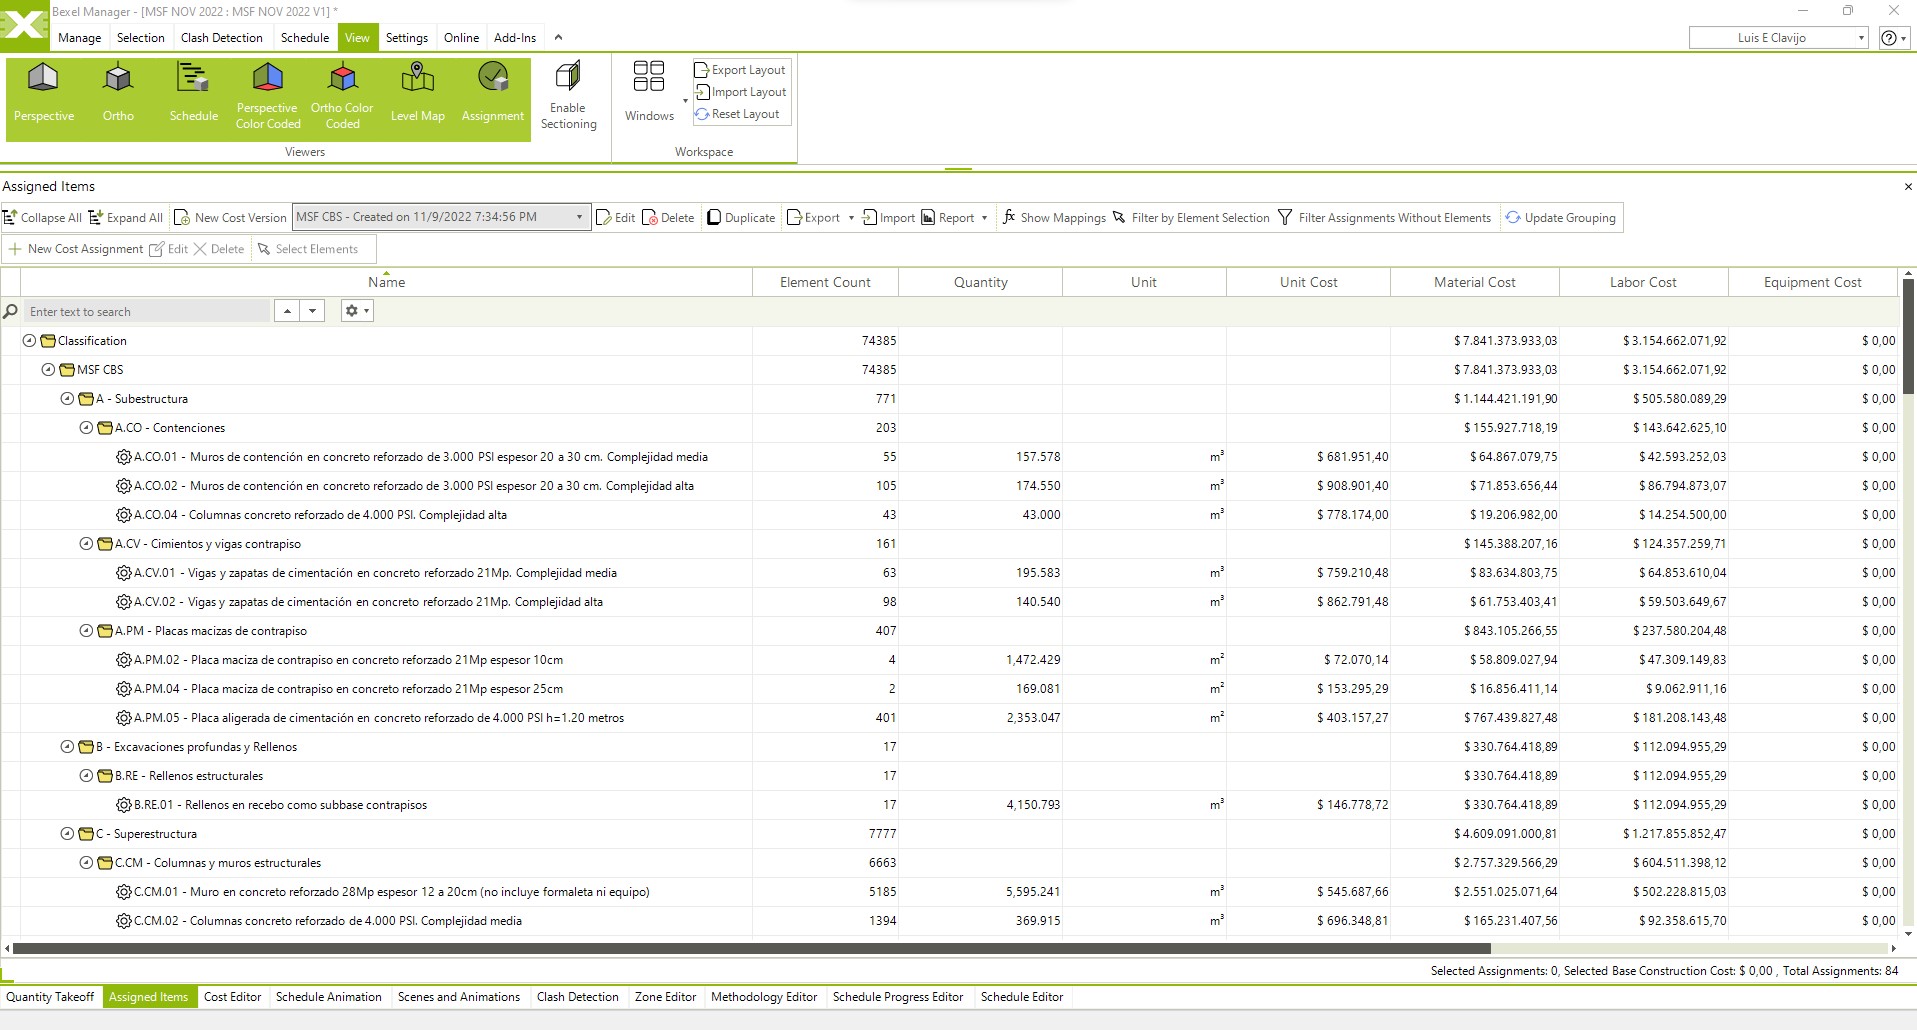Click Show Mappings
The height and width of the screenshot is (1030, 1917).
(1054, 218)
